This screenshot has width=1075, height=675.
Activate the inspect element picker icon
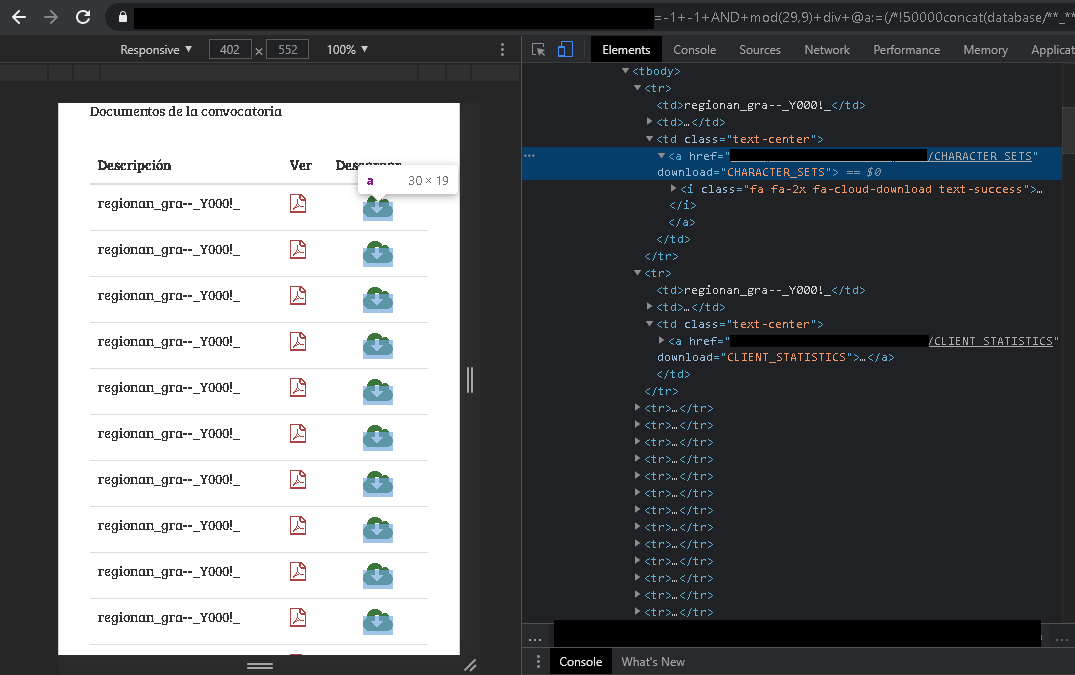[539, 49]
